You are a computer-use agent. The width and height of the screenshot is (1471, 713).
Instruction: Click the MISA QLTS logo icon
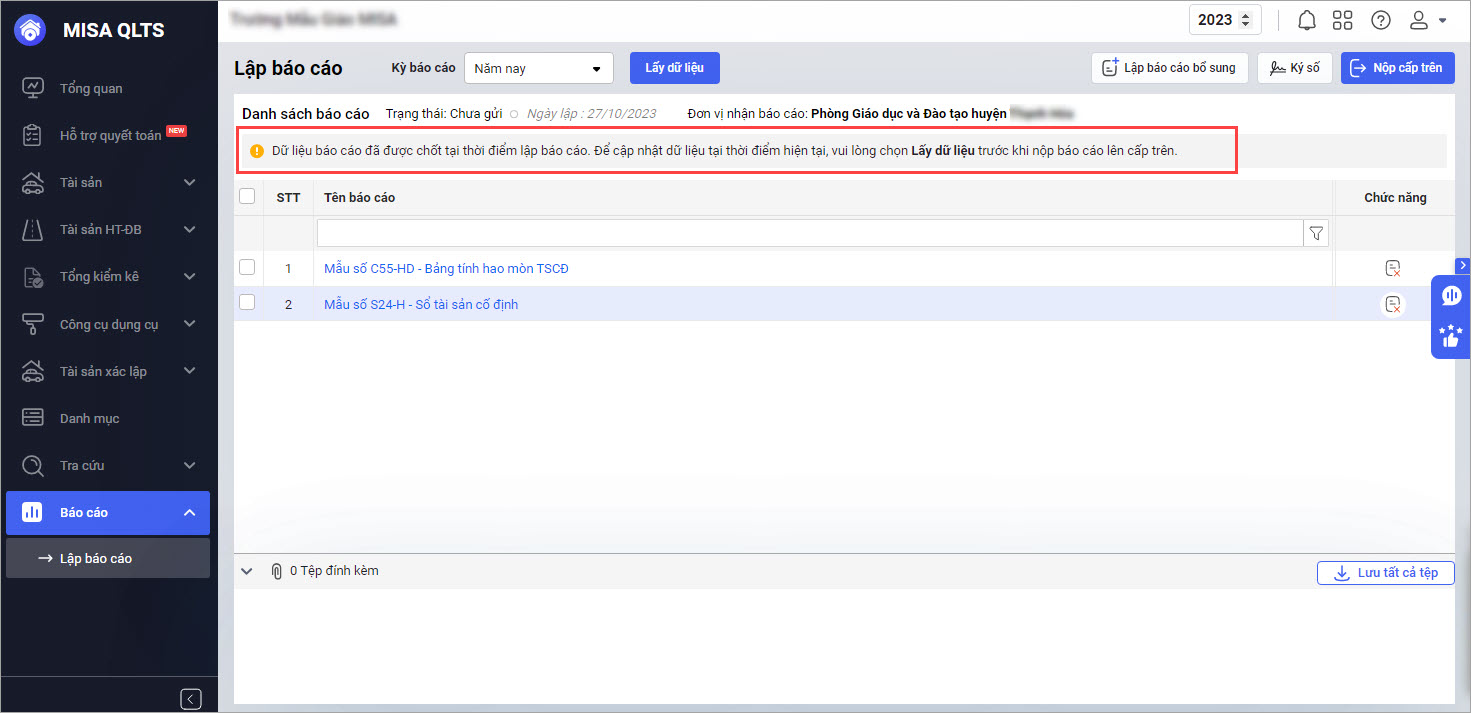pyautogui.click(x=31, y=30)
